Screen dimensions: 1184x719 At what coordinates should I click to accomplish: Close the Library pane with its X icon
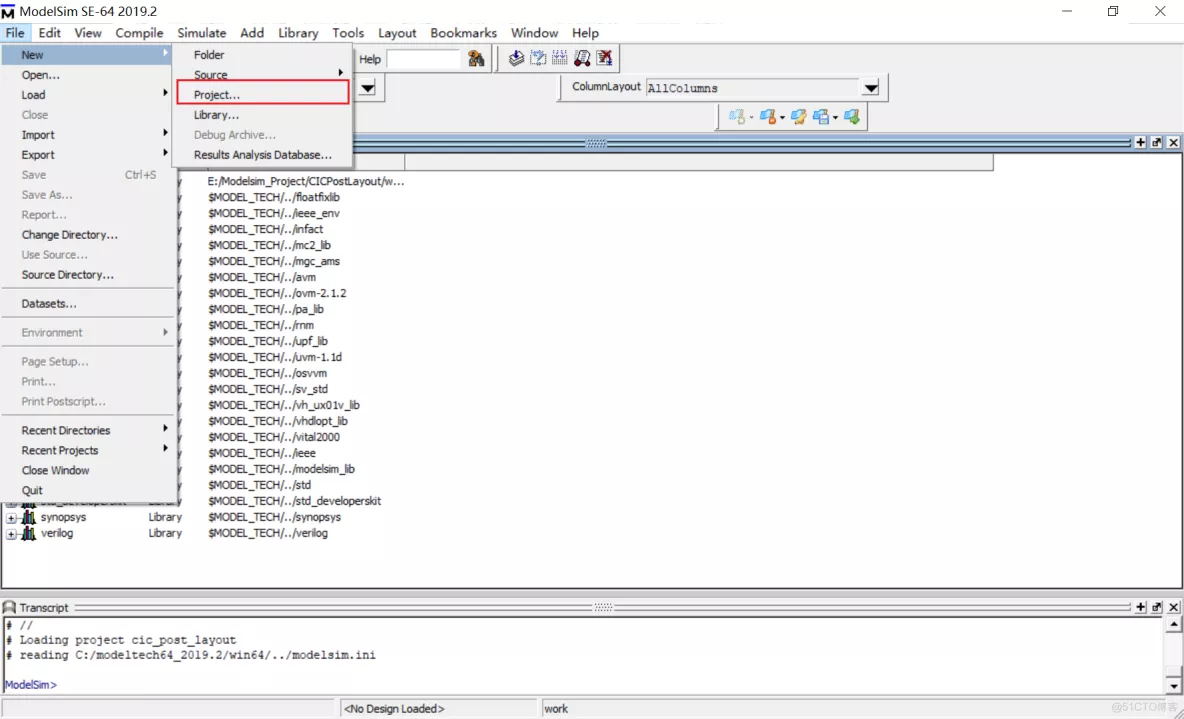[x=1173, y=142]
